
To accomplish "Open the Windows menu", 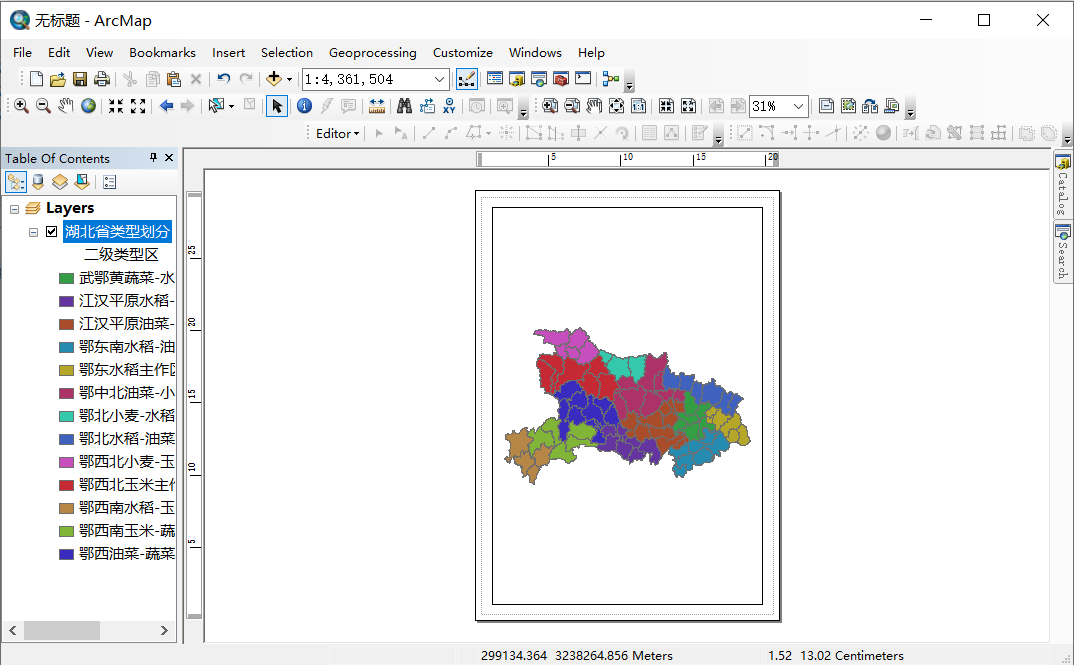I will click(535, 53).
